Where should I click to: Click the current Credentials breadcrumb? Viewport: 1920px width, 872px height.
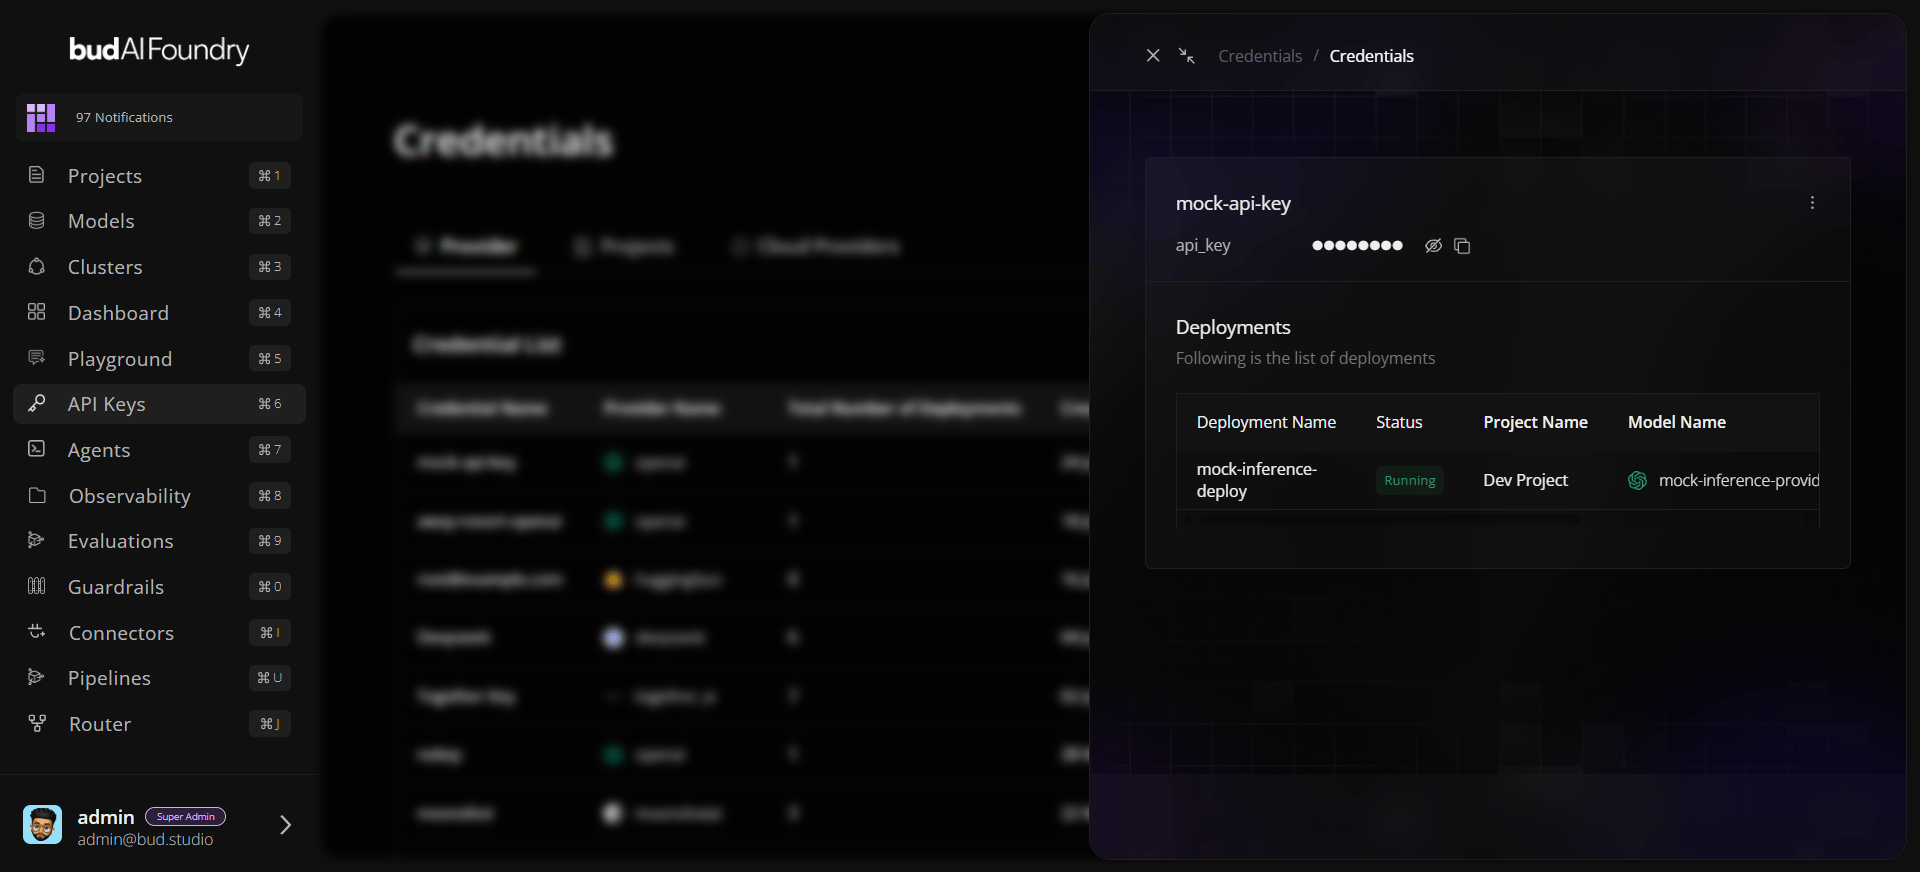point(1371,56)
